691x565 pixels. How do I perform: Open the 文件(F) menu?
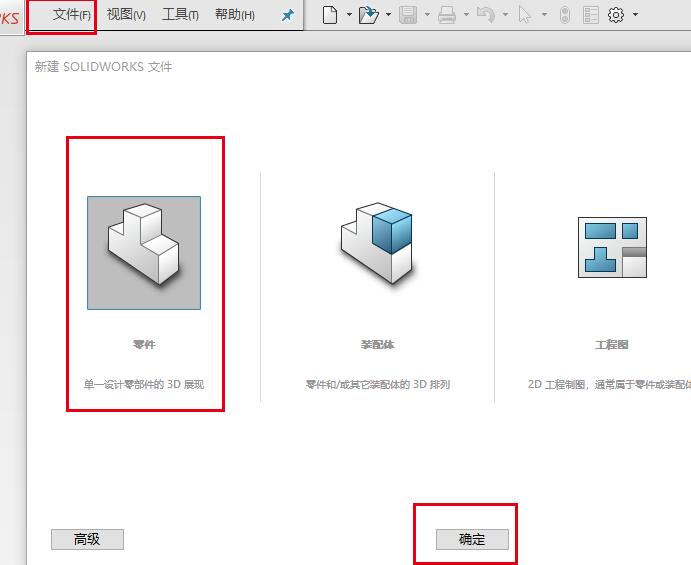tap(71, 15)
